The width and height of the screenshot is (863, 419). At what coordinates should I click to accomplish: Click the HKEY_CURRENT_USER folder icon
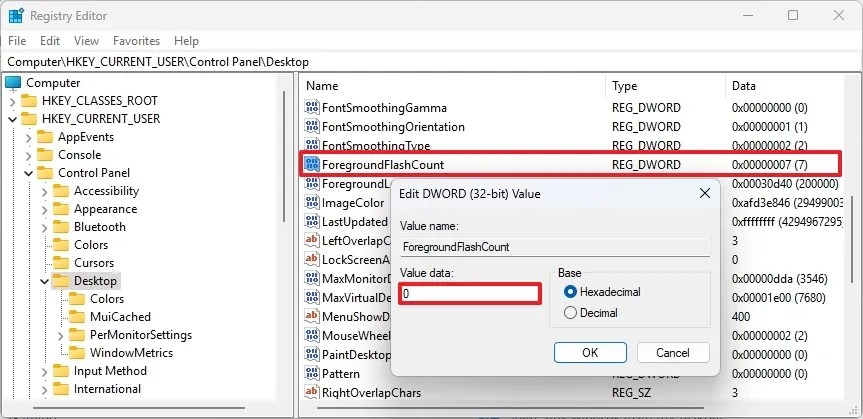click(29, 119)
